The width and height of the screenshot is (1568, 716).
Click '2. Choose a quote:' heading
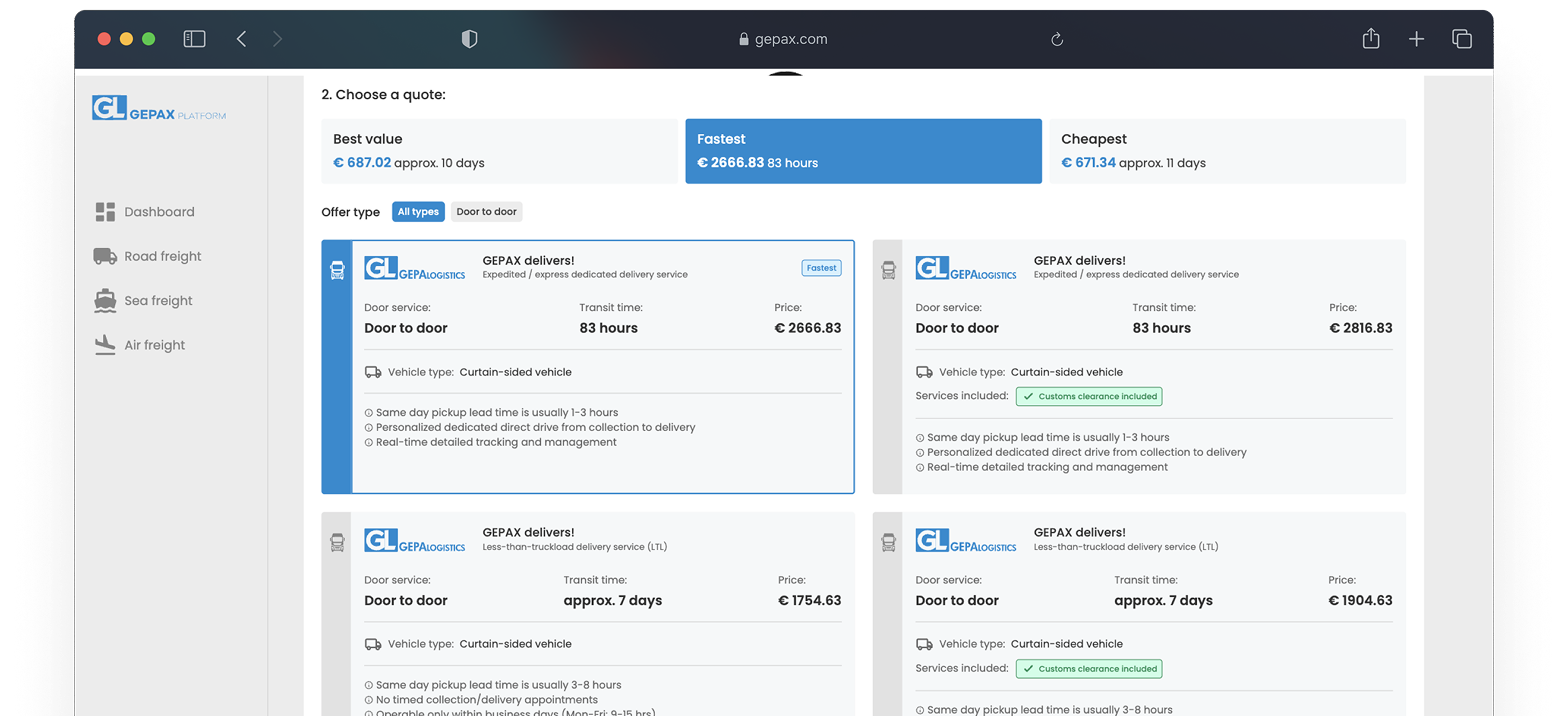pyautogui.click(x=383, y=95)
